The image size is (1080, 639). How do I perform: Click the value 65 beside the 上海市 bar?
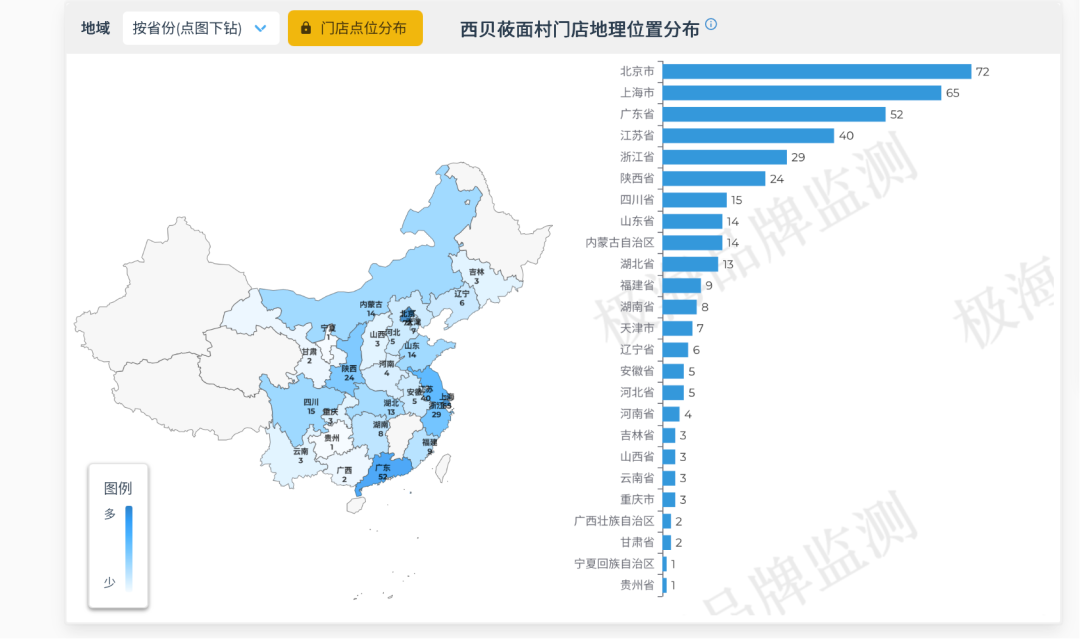[953, 93]
